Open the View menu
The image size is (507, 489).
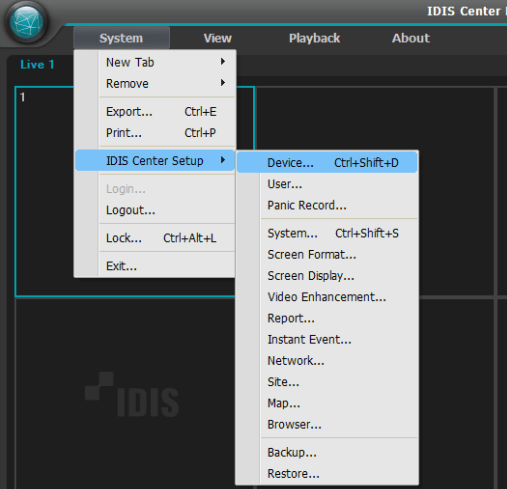point(218,38)
